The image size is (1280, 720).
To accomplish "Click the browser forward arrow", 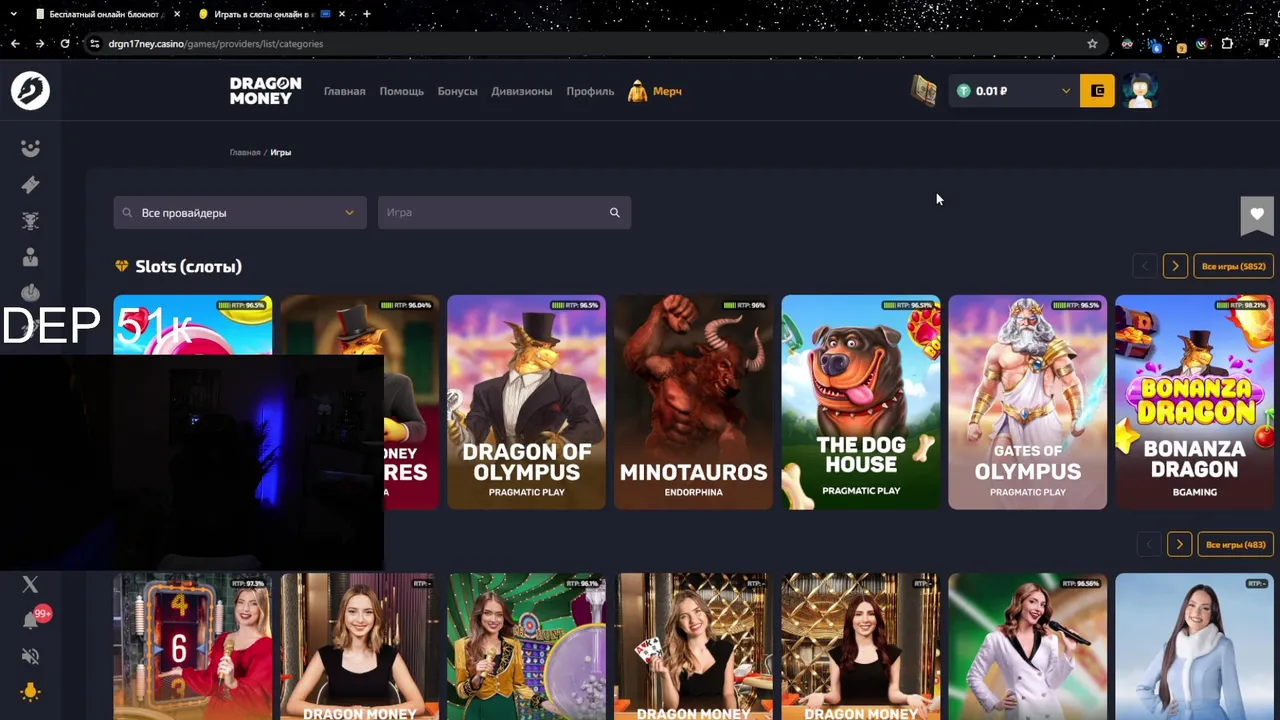I will coord(39,43).
